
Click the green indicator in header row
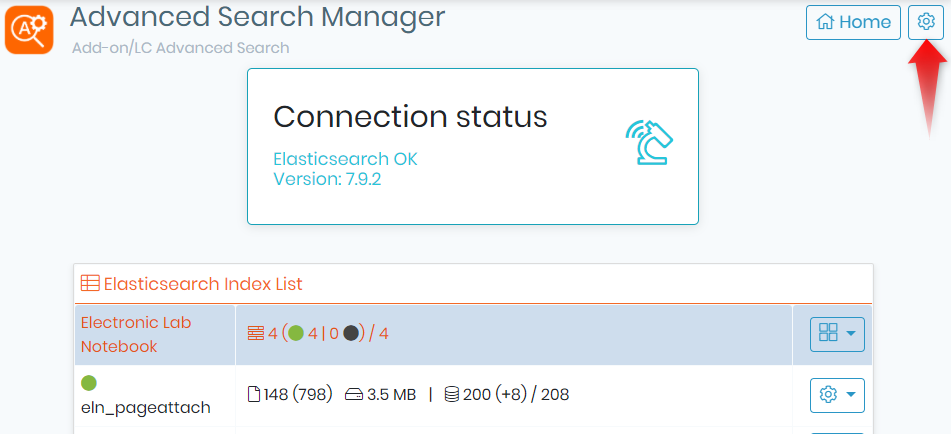coord(295,333)
